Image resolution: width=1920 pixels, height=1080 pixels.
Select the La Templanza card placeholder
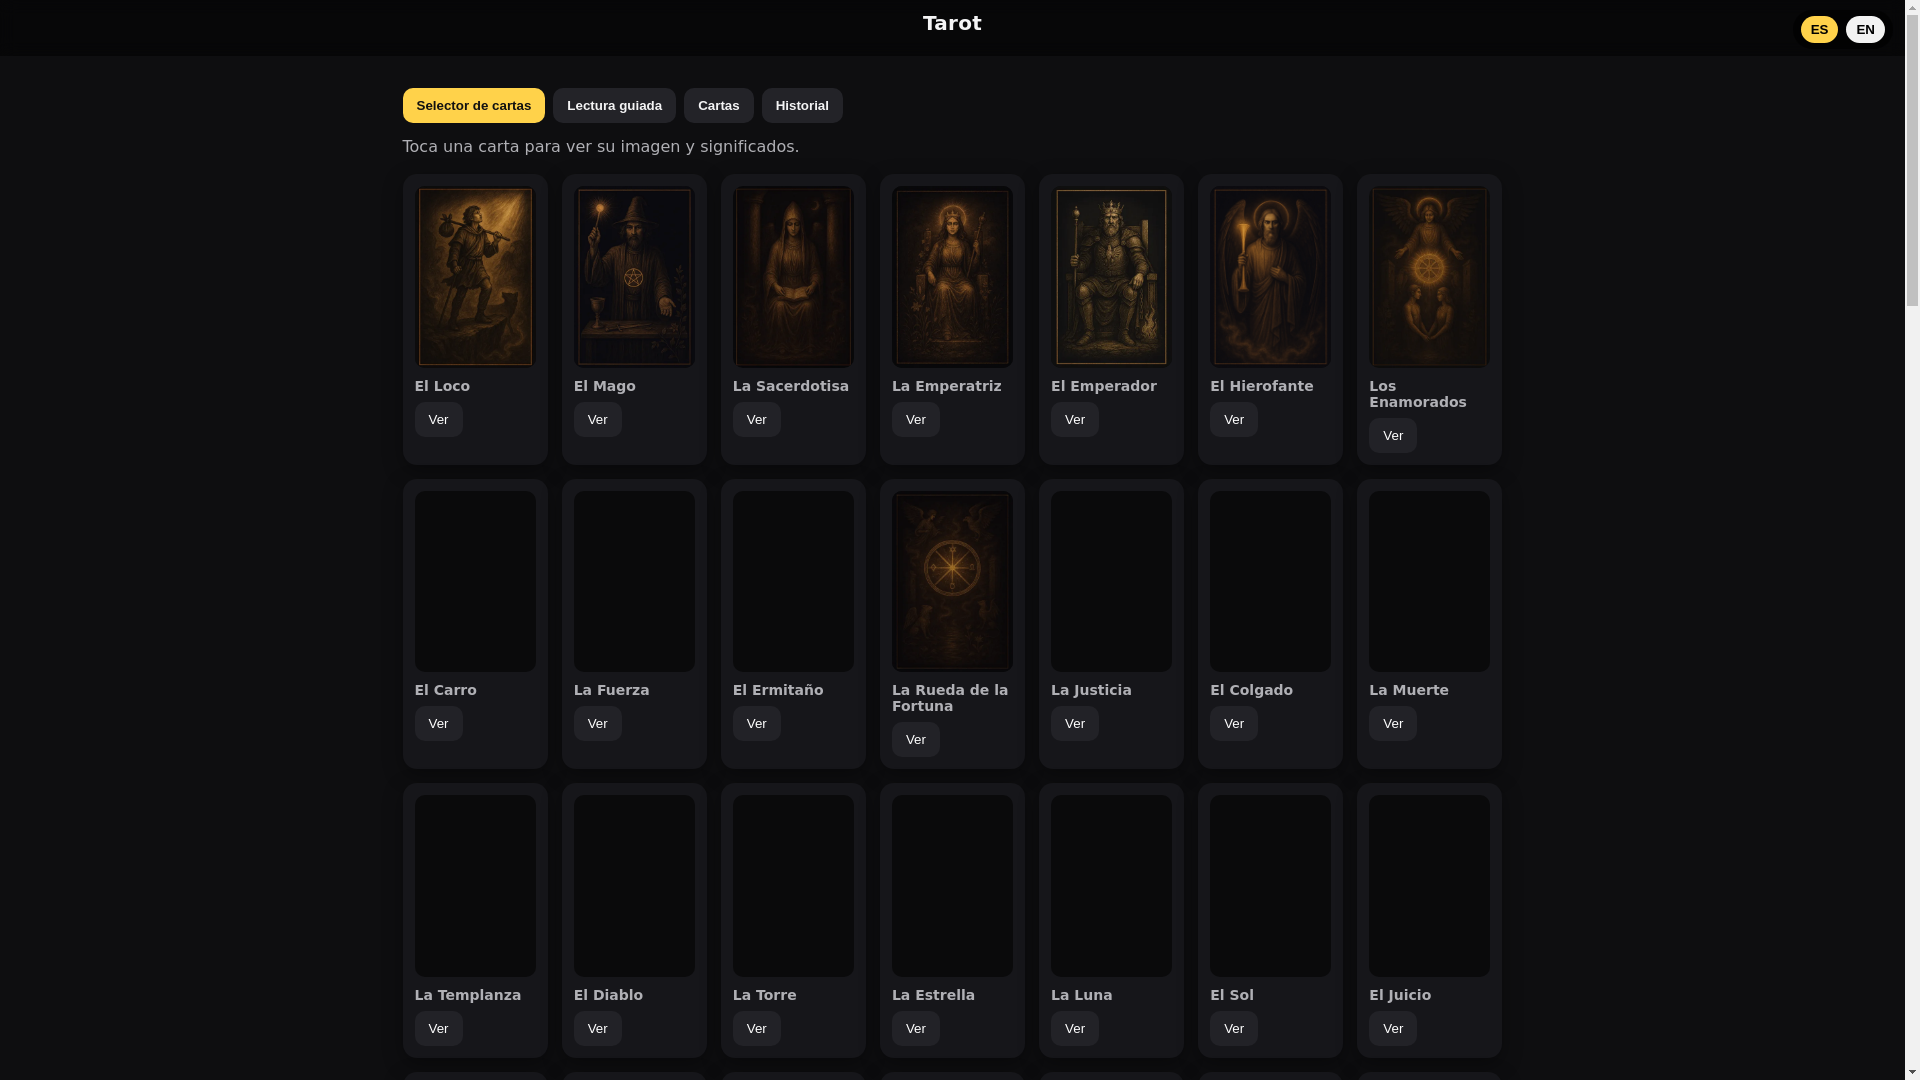click(x=474, y=886)
